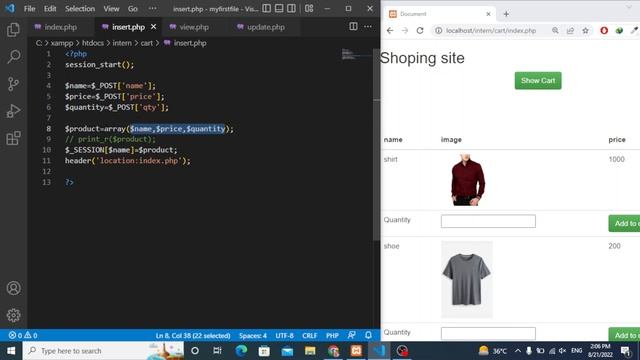
Task: Open the View menu
Action: coord(111,9)
